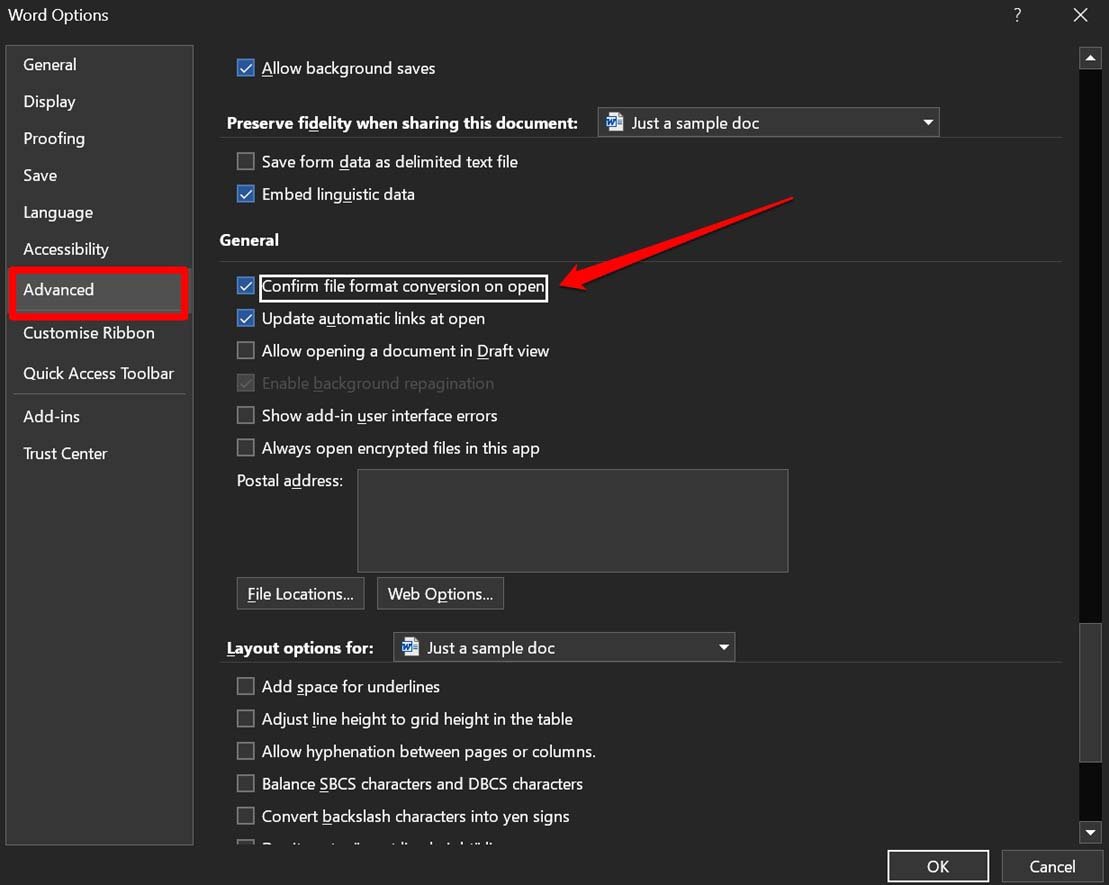
Task: Click the vertical scrollbar thumb
Action: point(1090,692)
